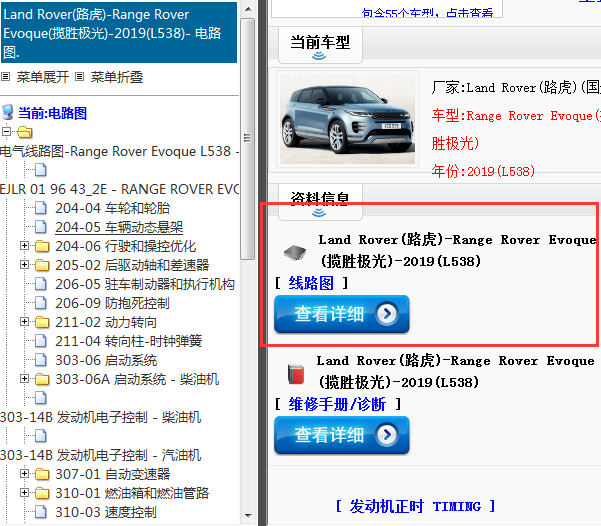This screenshot has width=601, height=526.
Task: Open 303-14B 发动机电子控制 - 汽油机 entry
Action: click(100, 455)
